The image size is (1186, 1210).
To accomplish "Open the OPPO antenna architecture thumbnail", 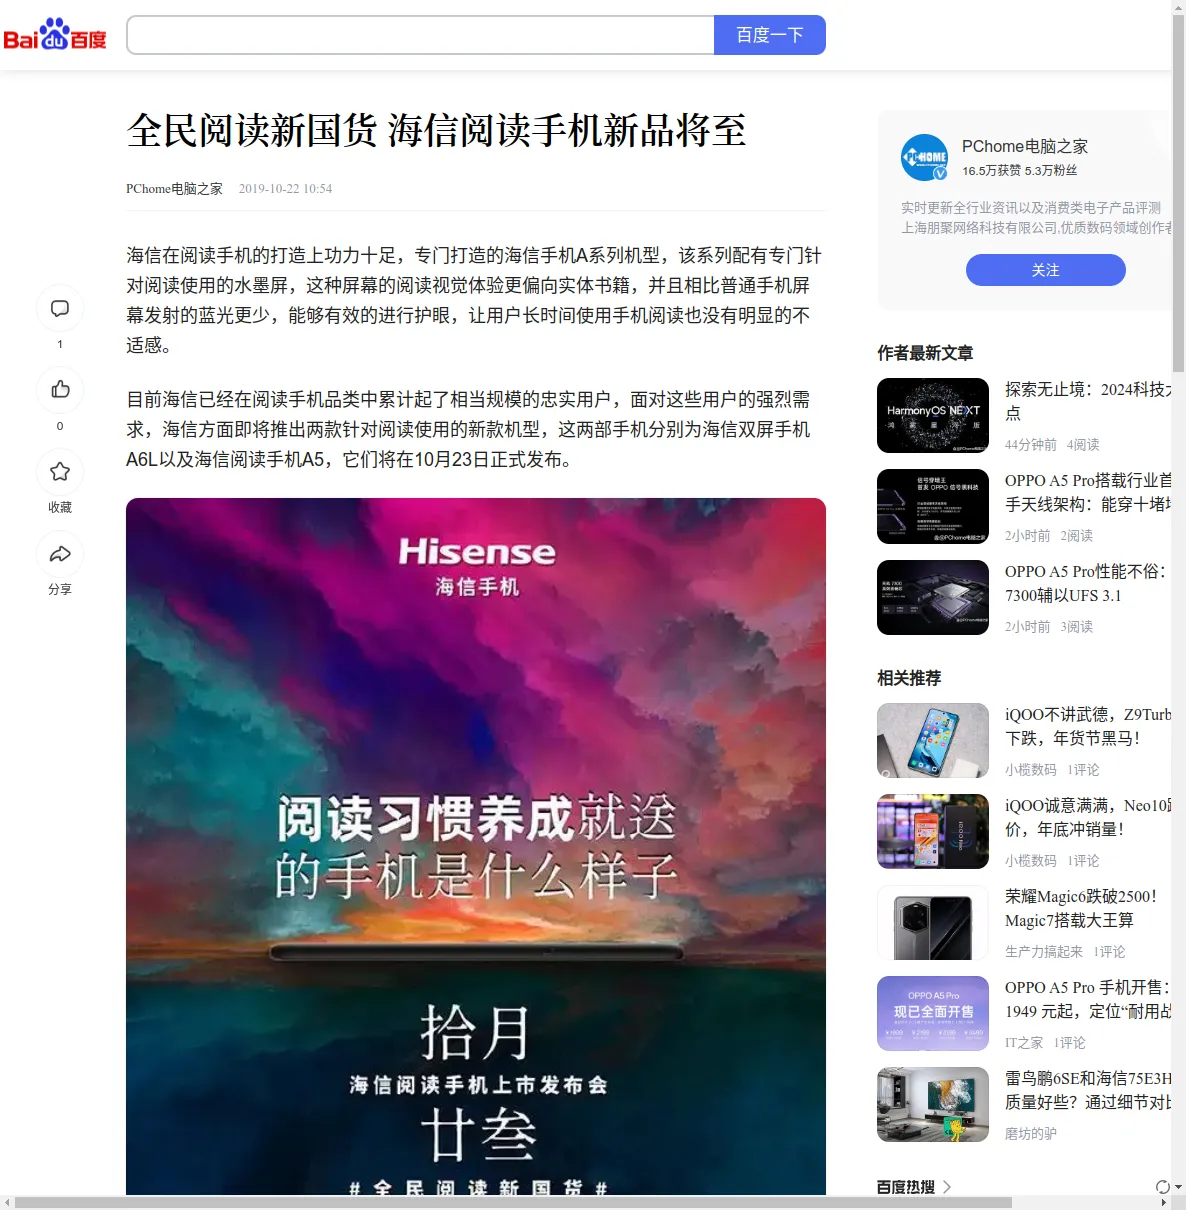I will coord(933,506).
